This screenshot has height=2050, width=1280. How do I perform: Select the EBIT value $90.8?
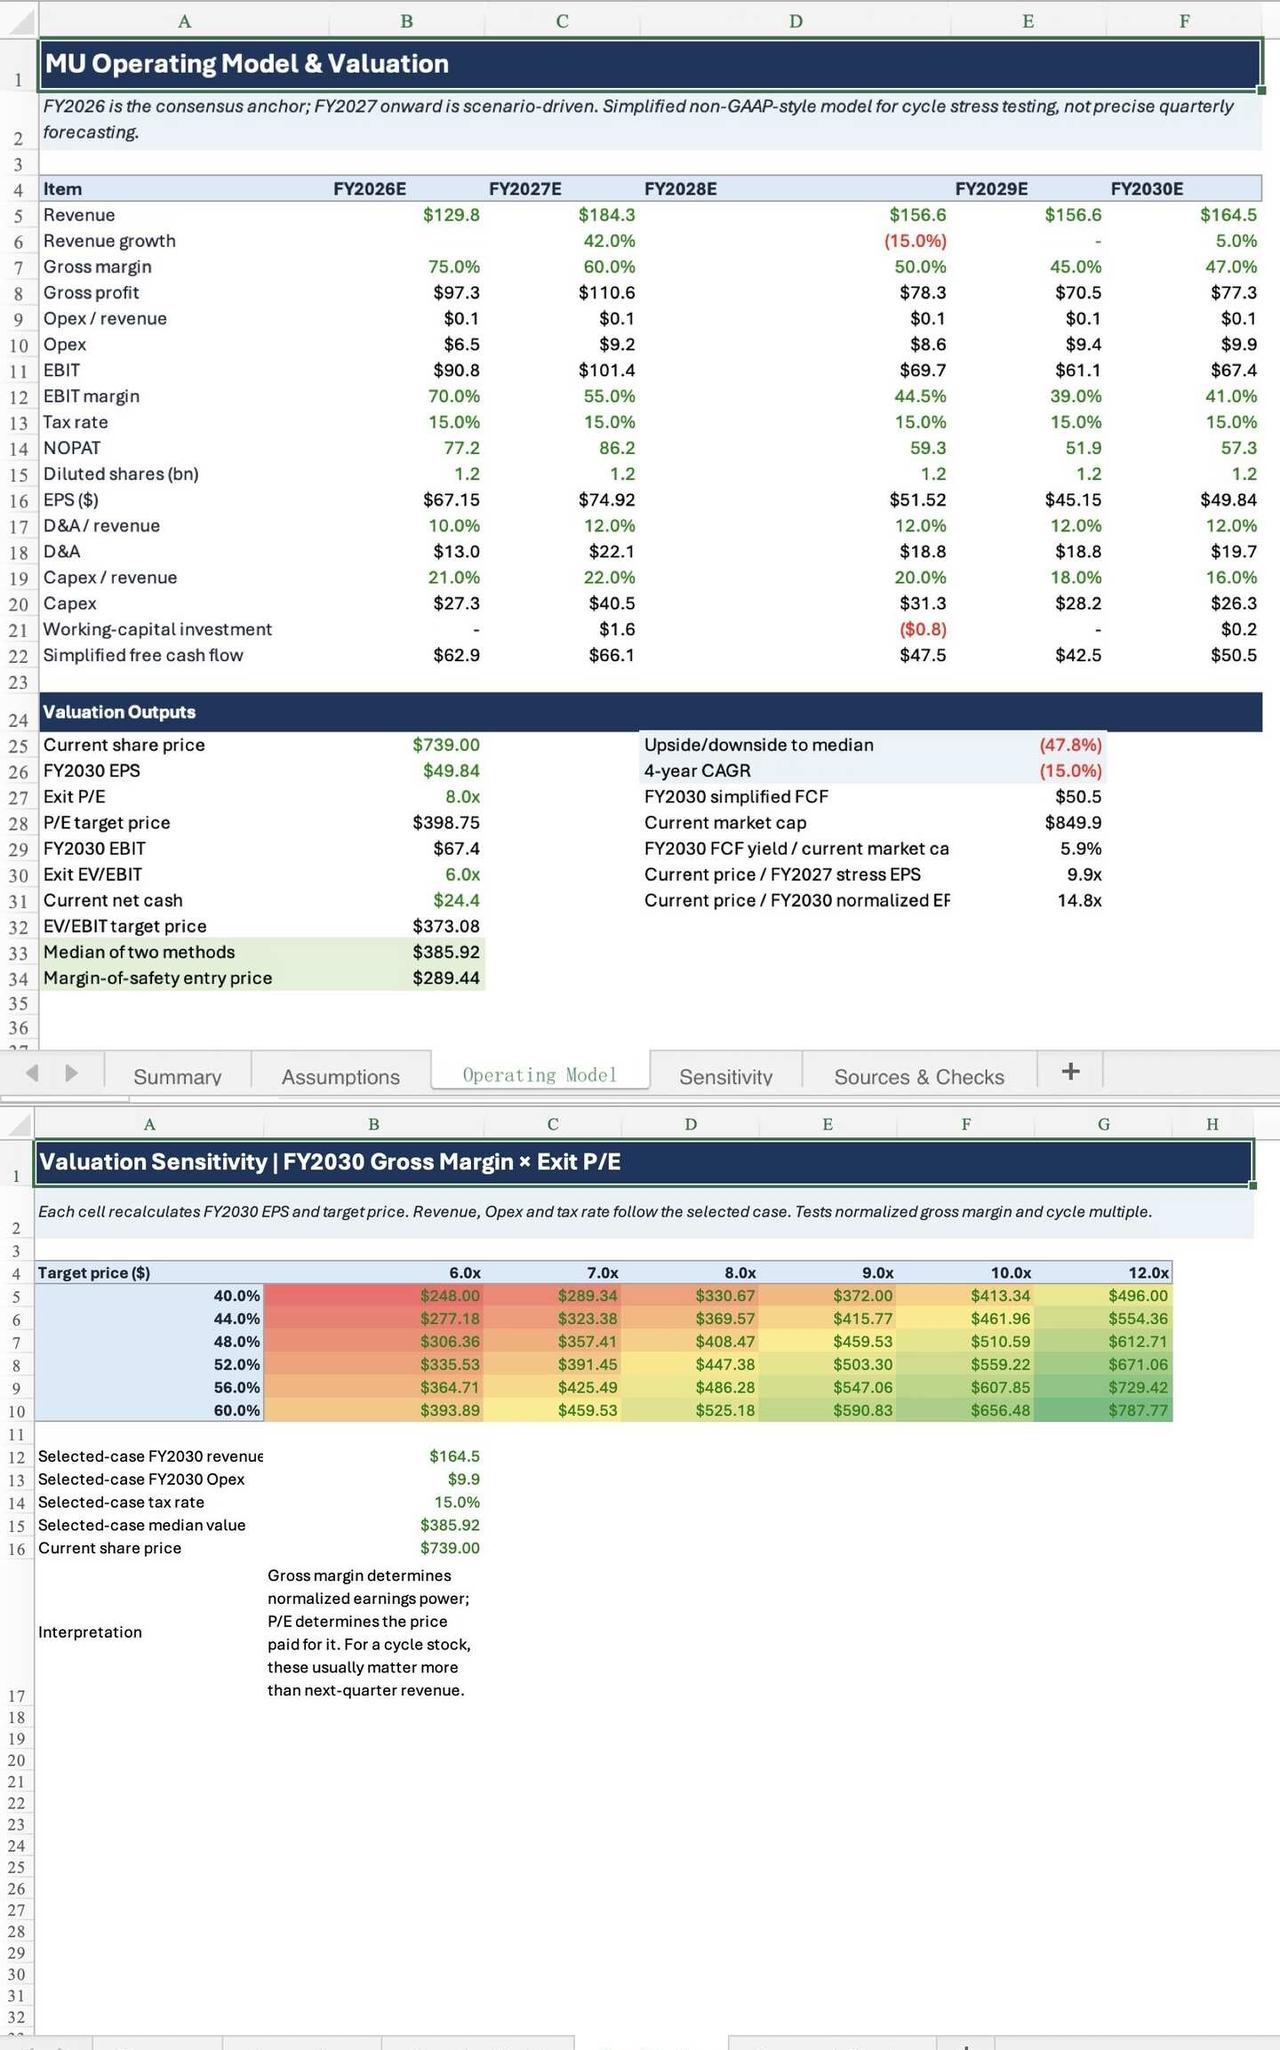tap(456, 370)
